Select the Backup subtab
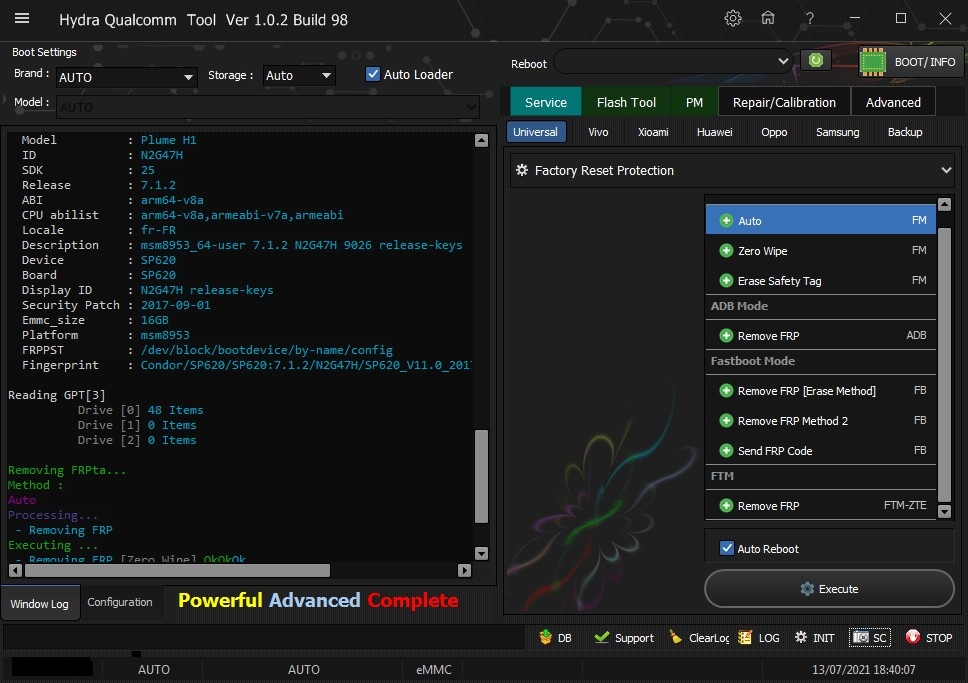 (904, 132)
